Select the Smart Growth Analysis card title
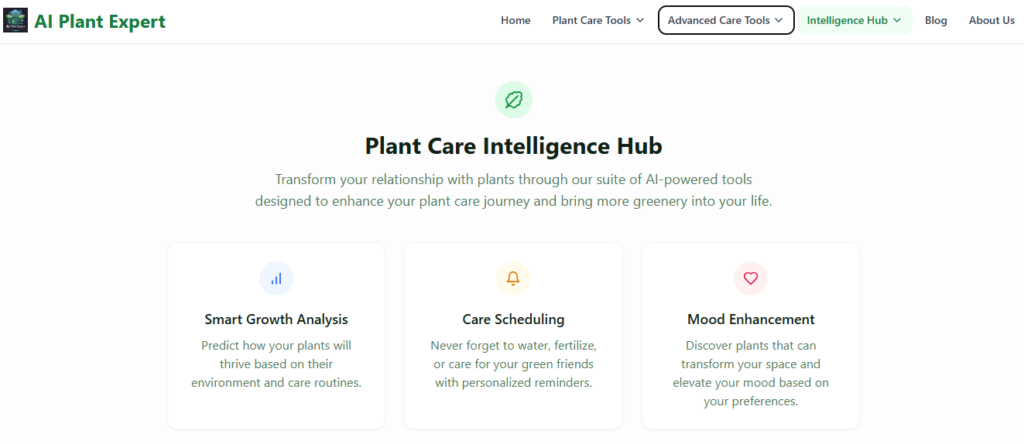1024x444 pixels. coord(276,320)
